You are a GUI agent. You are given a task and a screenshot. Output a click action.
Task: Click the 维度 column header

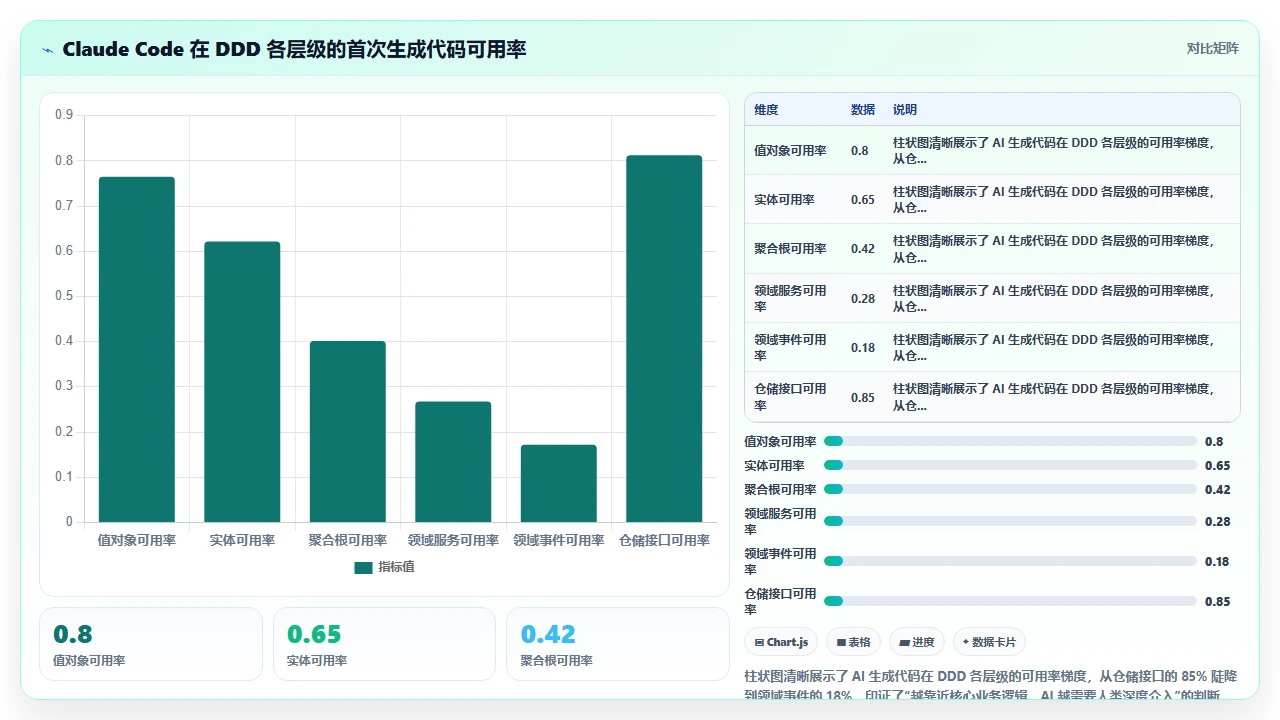coord(766,110)
